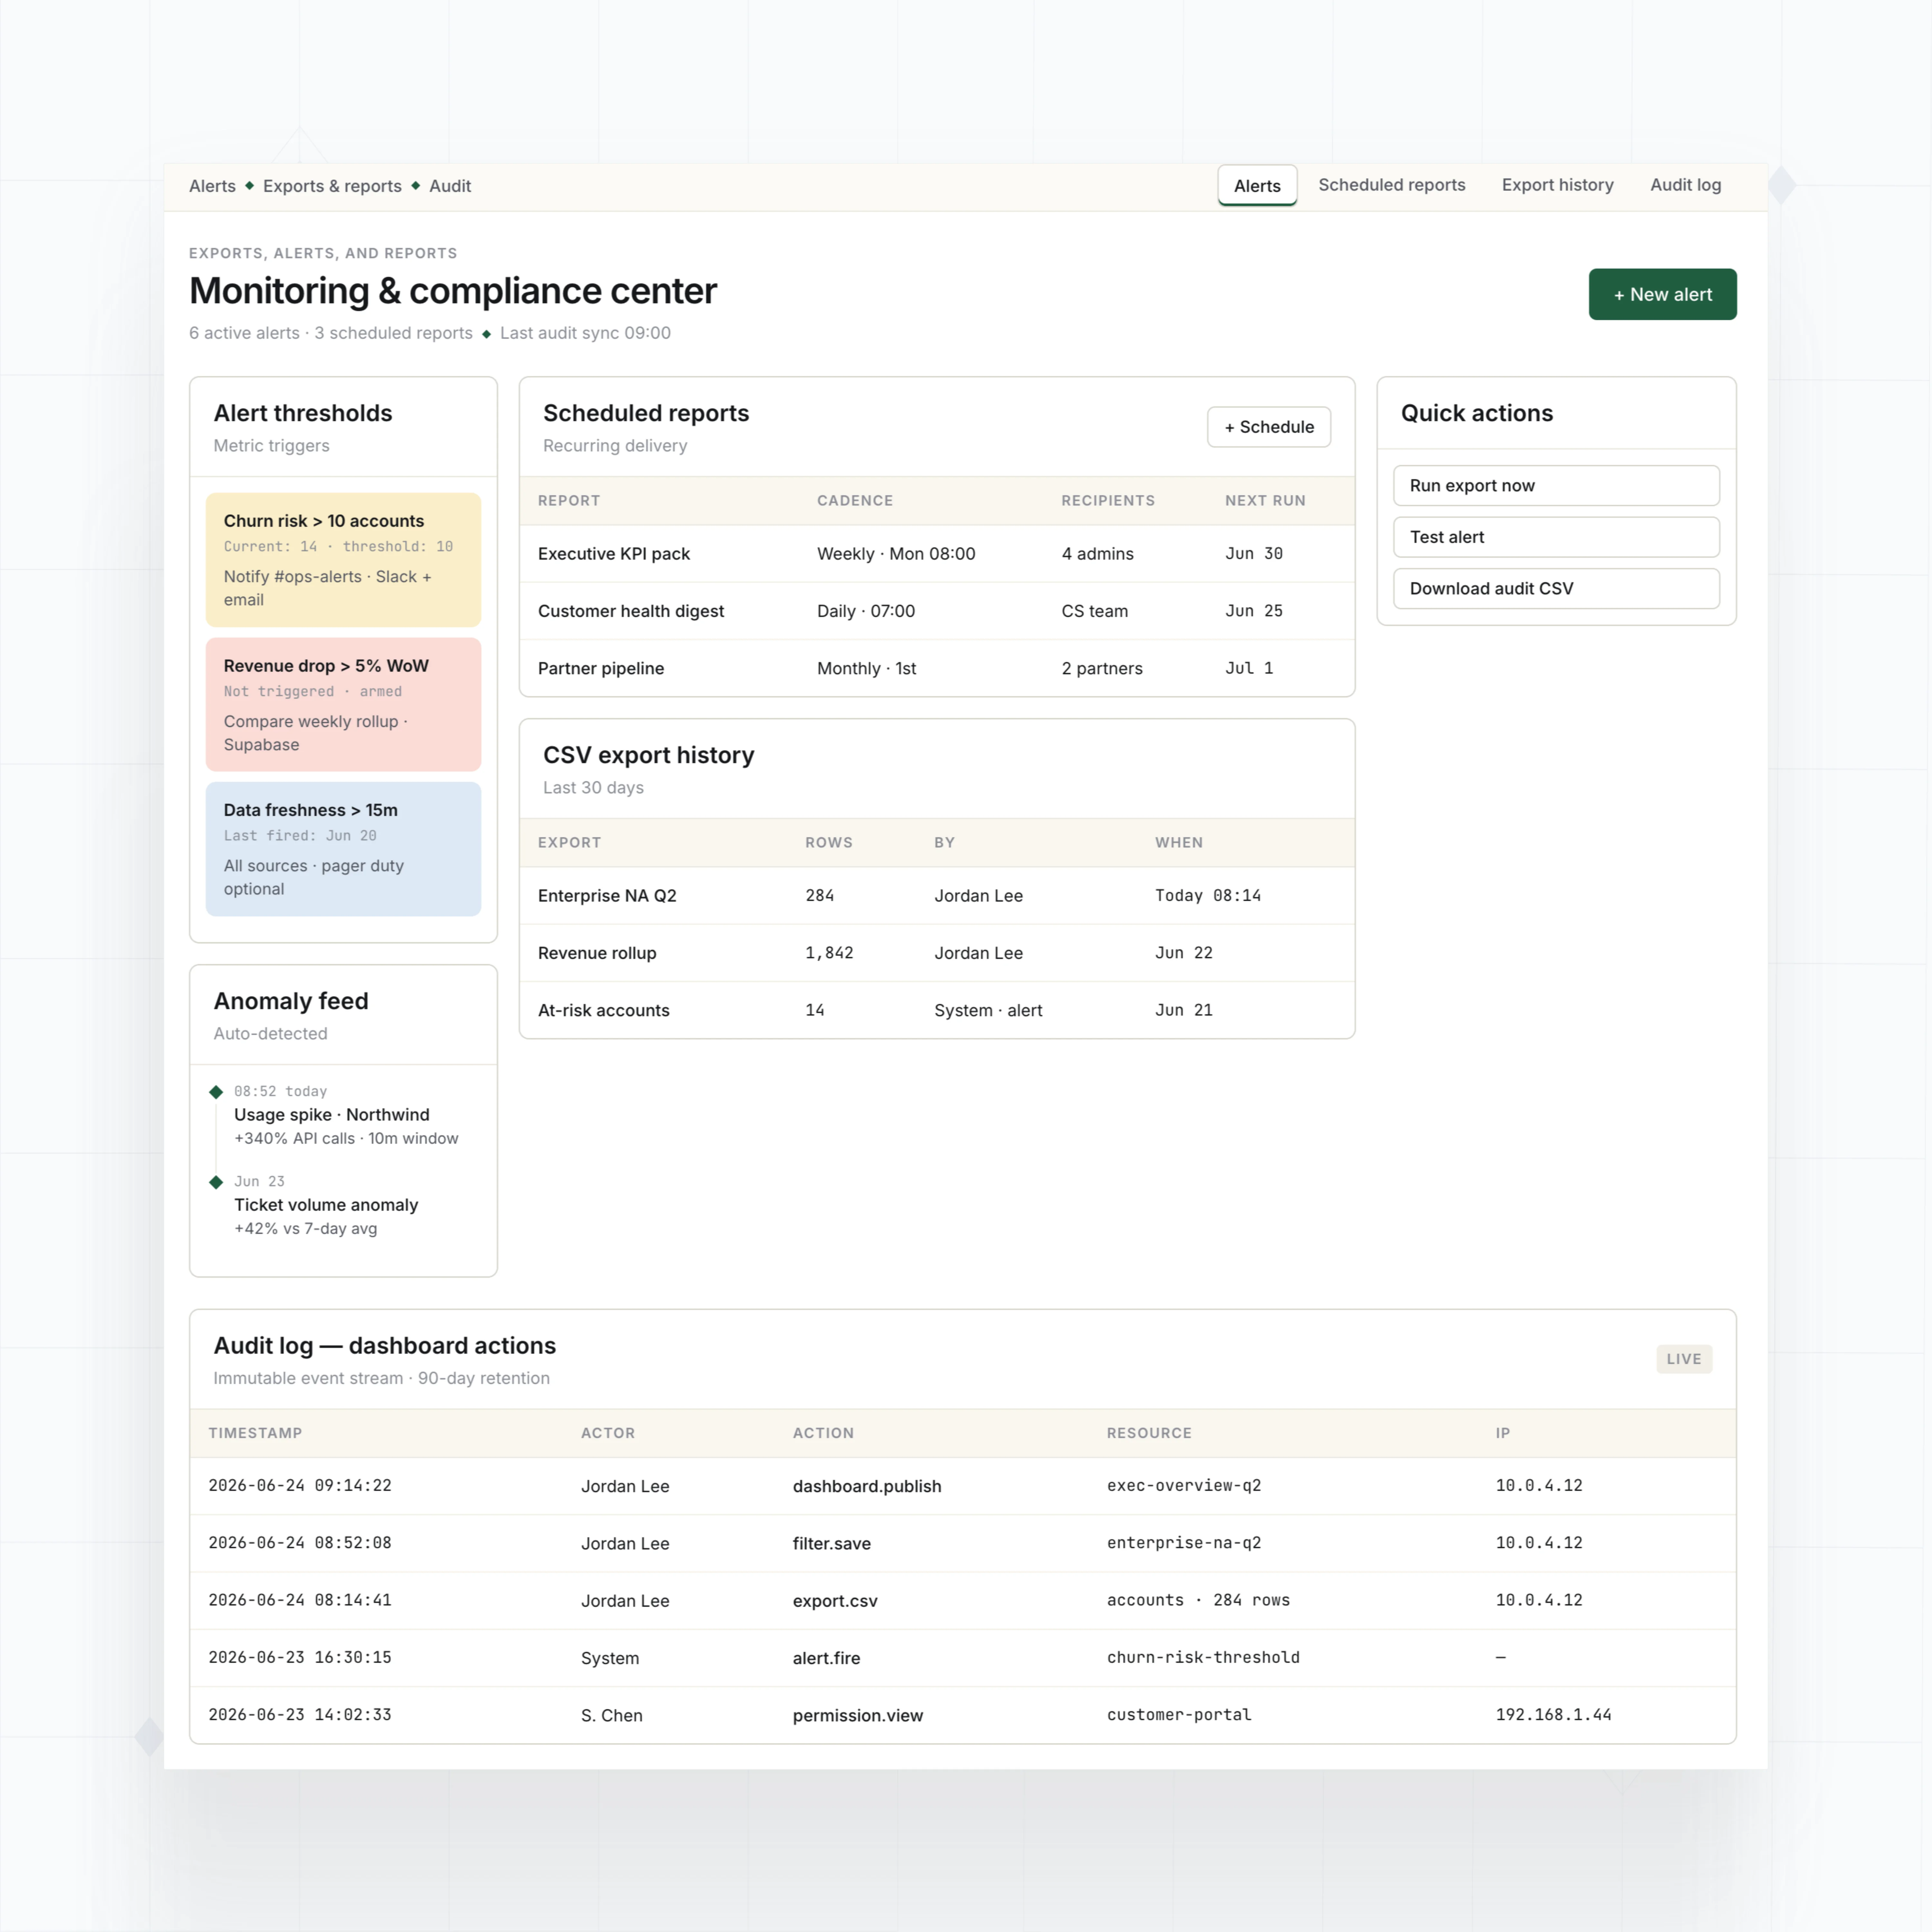Click timestamp 2026-06-23 16:30:15

pyautogui.click(x=300, y=1658)
